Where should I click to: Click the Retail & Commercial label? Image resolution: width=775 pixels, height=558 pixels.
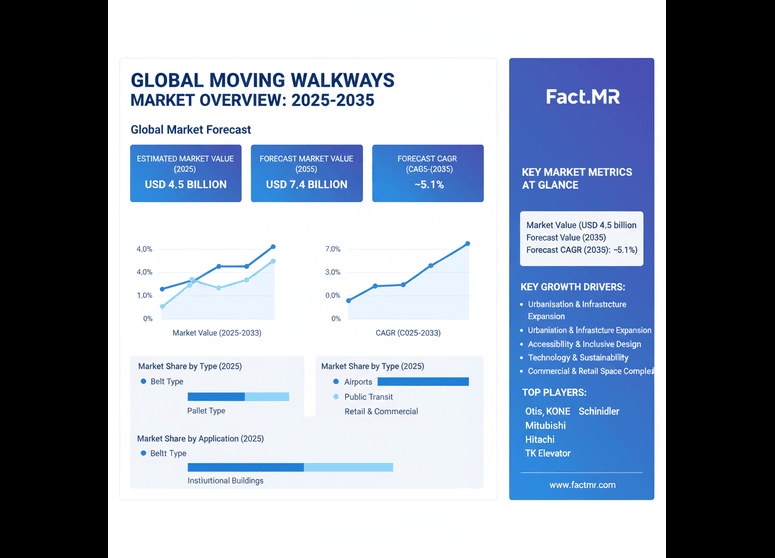pyautogui.click(x=381, y=411)
